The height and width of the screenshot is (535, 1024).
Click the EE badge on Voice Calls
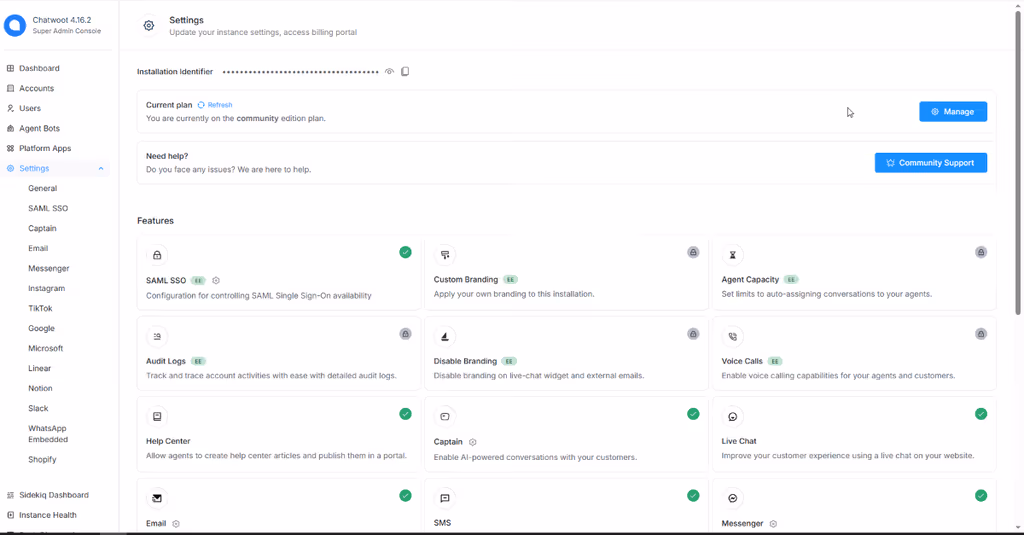[775, 361]
